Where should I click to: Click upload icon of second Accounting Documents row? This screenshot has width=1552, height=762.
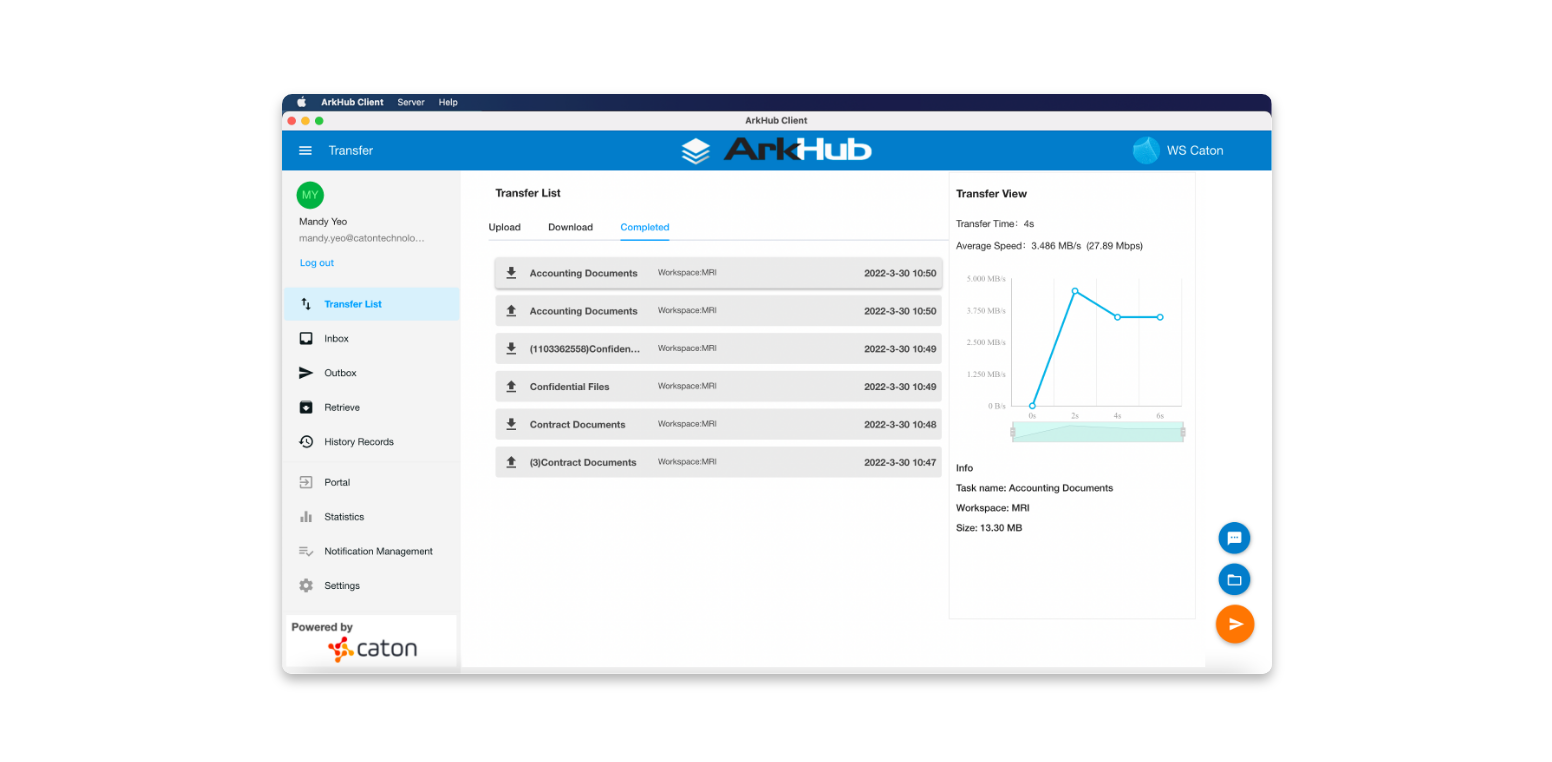point(511,311)
